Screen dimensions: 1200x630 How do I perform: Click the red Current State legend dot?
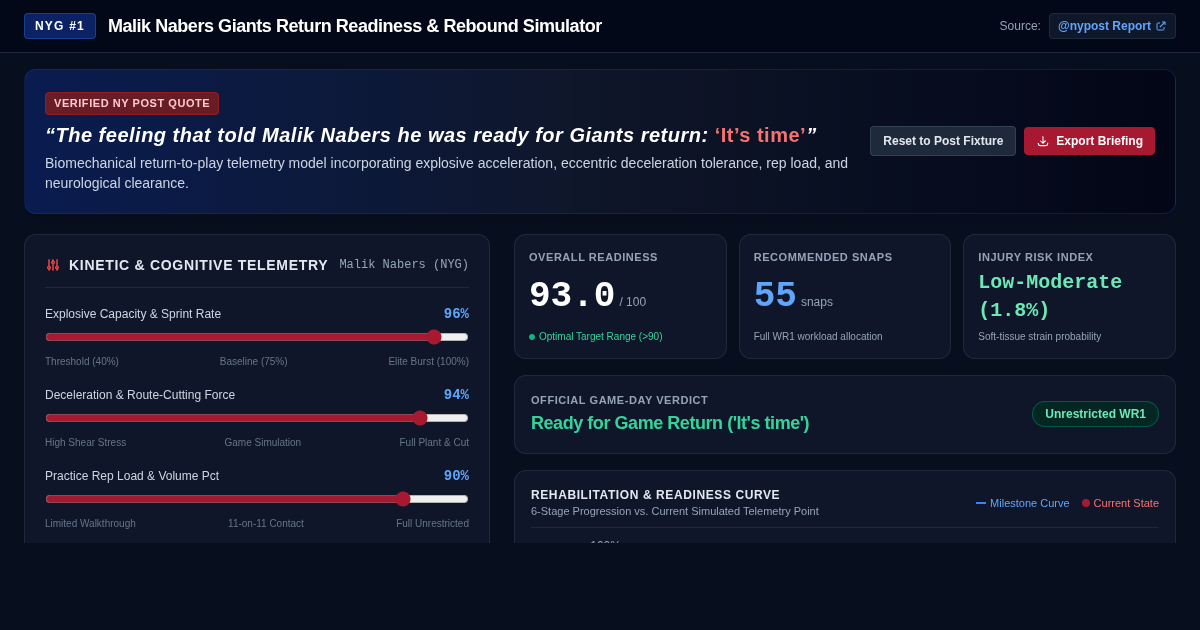click(x=1086, y=503)
